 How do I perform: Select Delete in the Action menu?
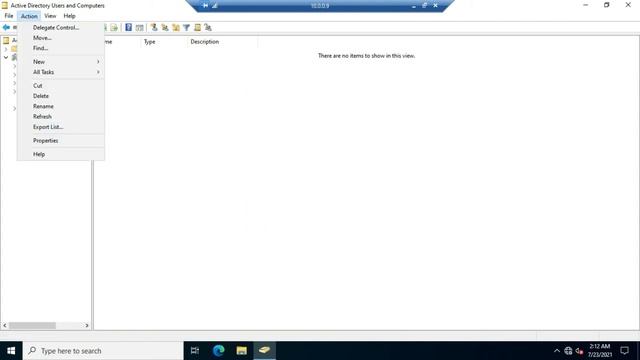61,96
